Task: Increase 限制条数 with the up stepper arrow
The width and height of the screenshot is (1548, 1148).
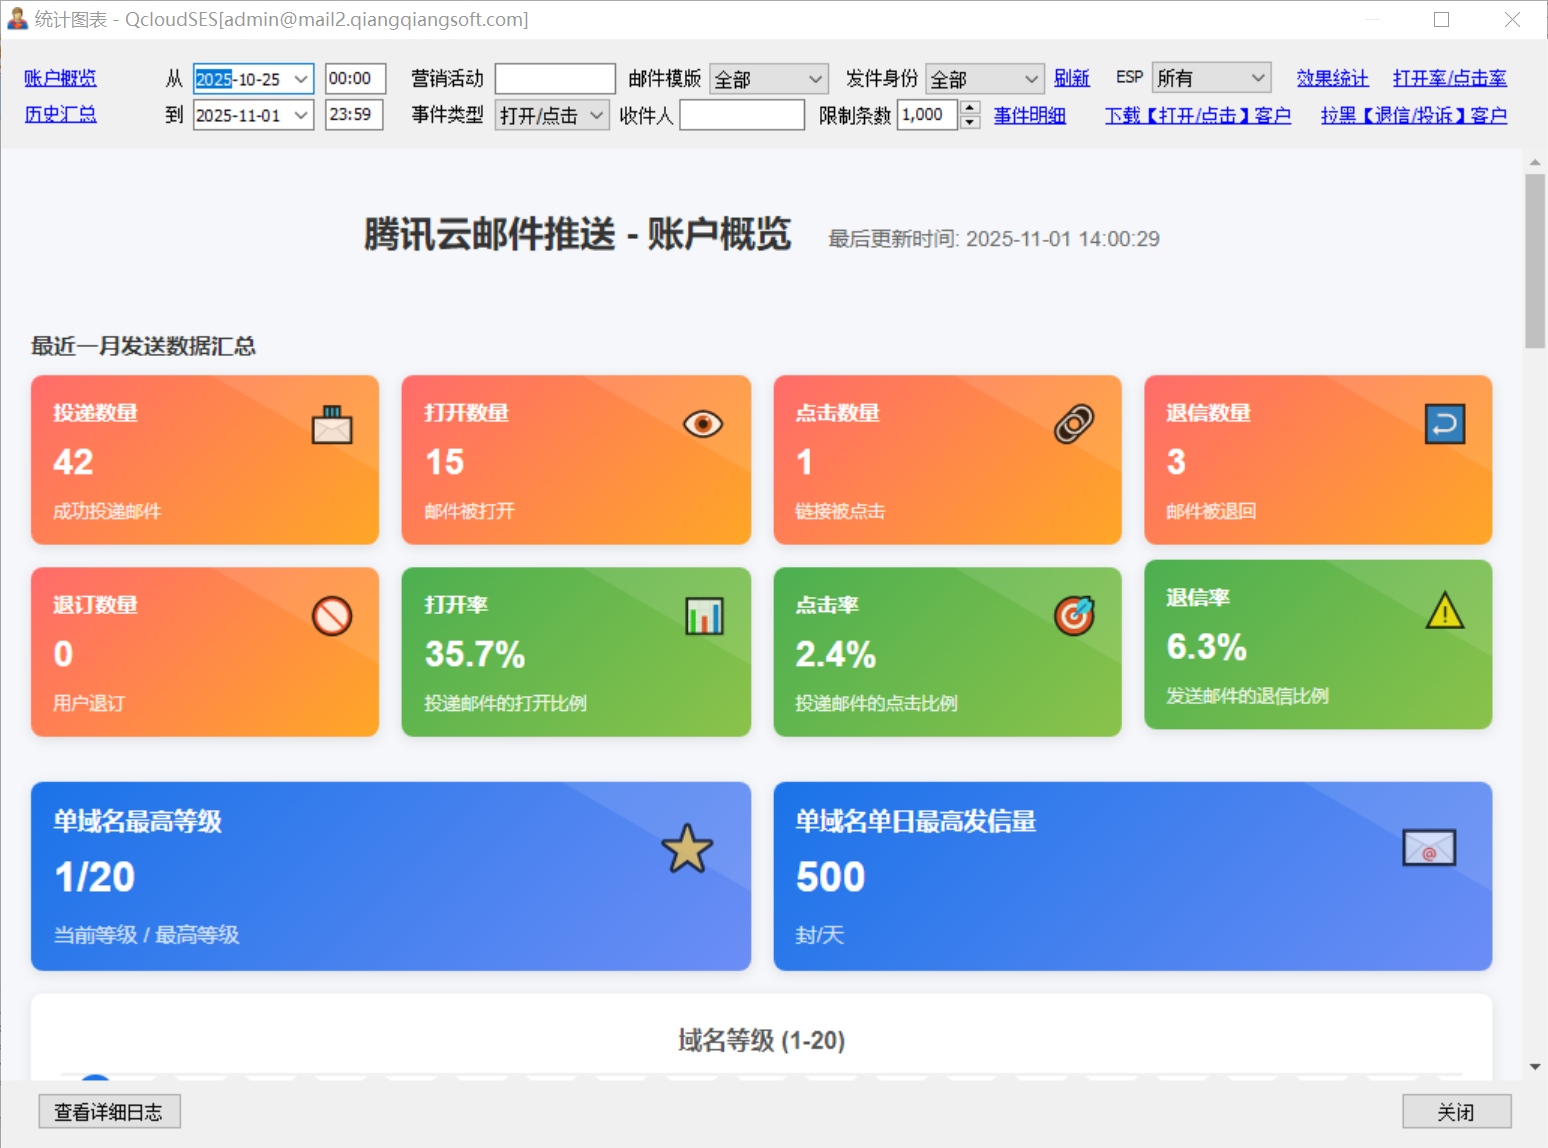Action: 969,108
